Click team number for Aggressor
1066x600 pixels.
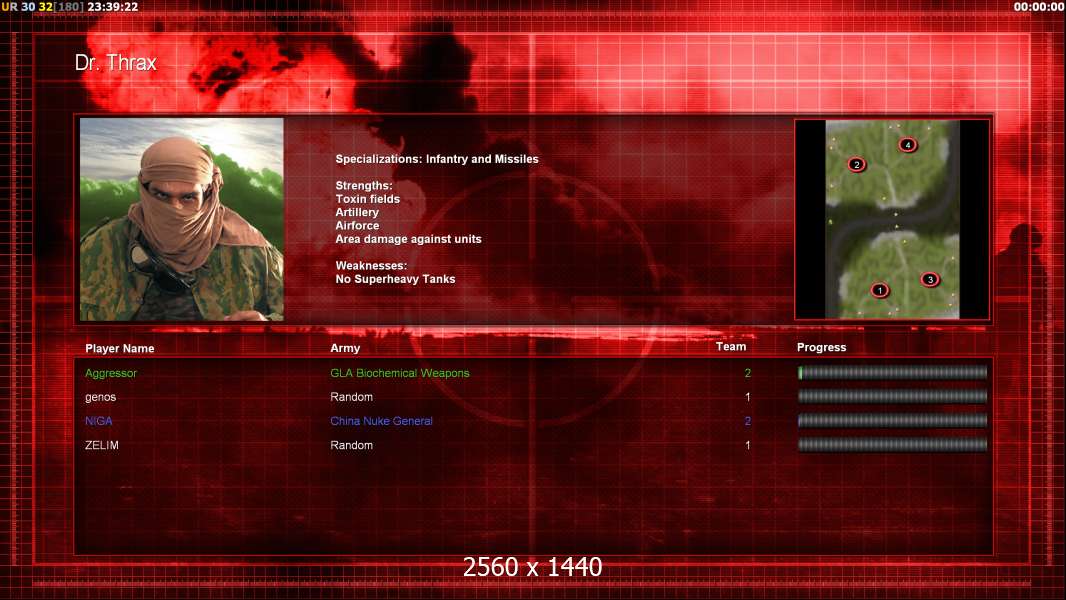click(x=748, y=373)
